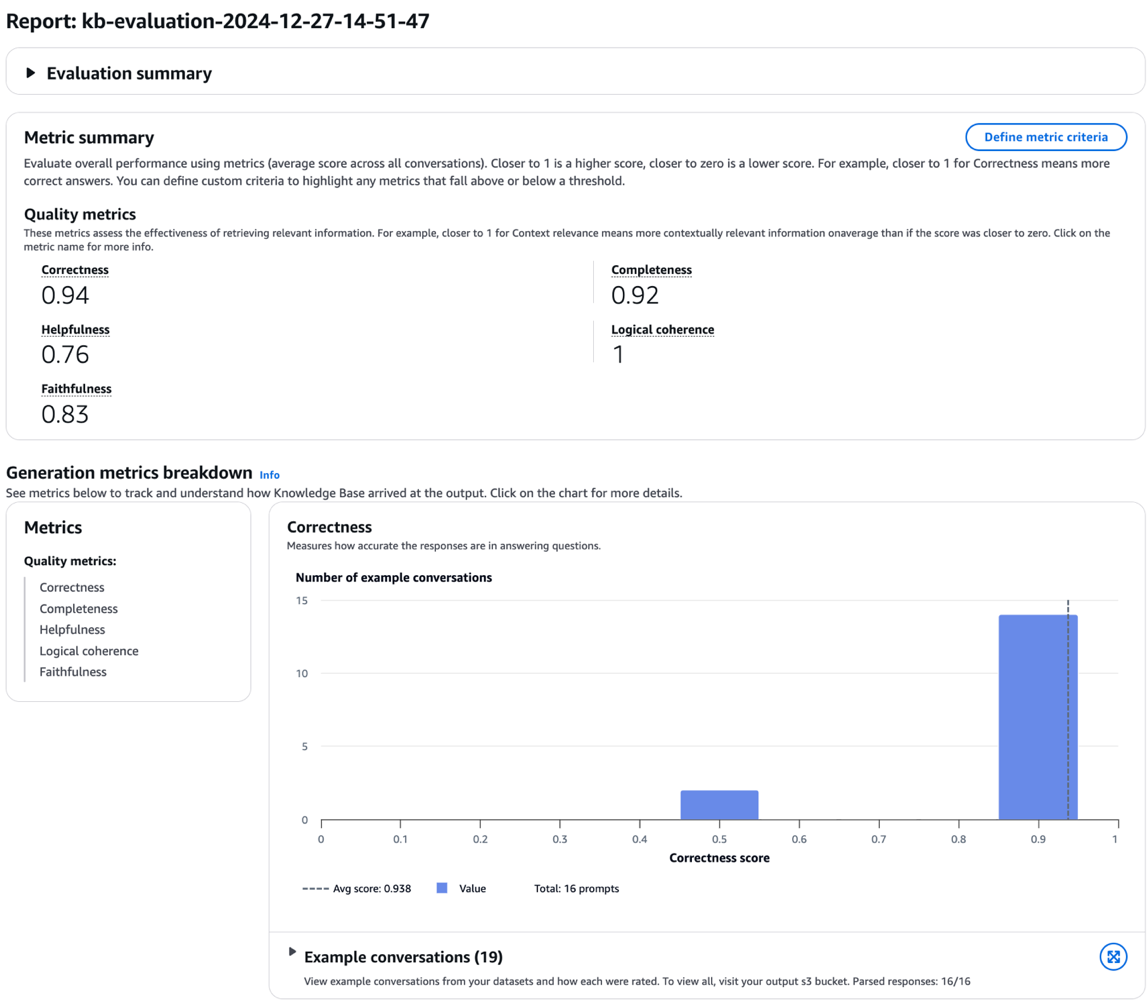The width and height of the screenshot is (1147, 1000).
Task: Open the Logical coherence metric name in Metric summary
Action: 662,329
